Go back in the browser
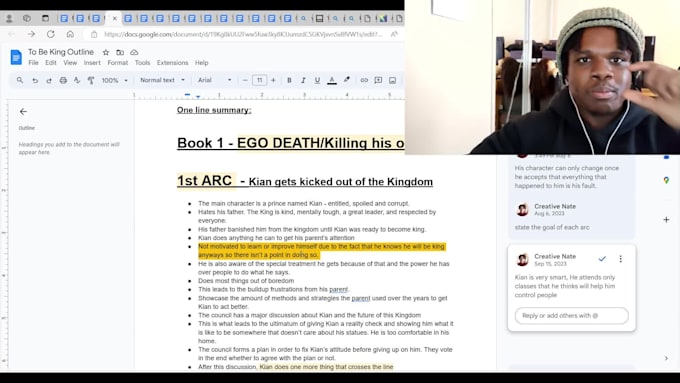Viewport: 680px width, 383px height. 12,34
